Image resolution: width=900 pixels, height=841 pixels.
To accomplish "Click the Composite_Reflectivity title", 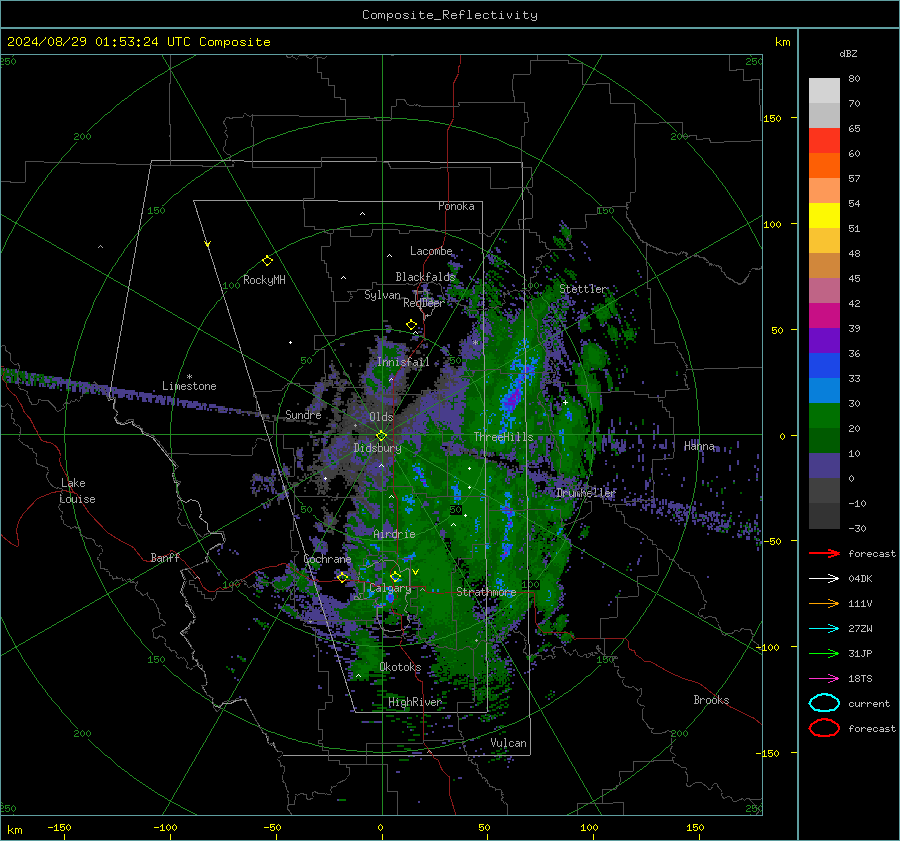I will (450, 15).
